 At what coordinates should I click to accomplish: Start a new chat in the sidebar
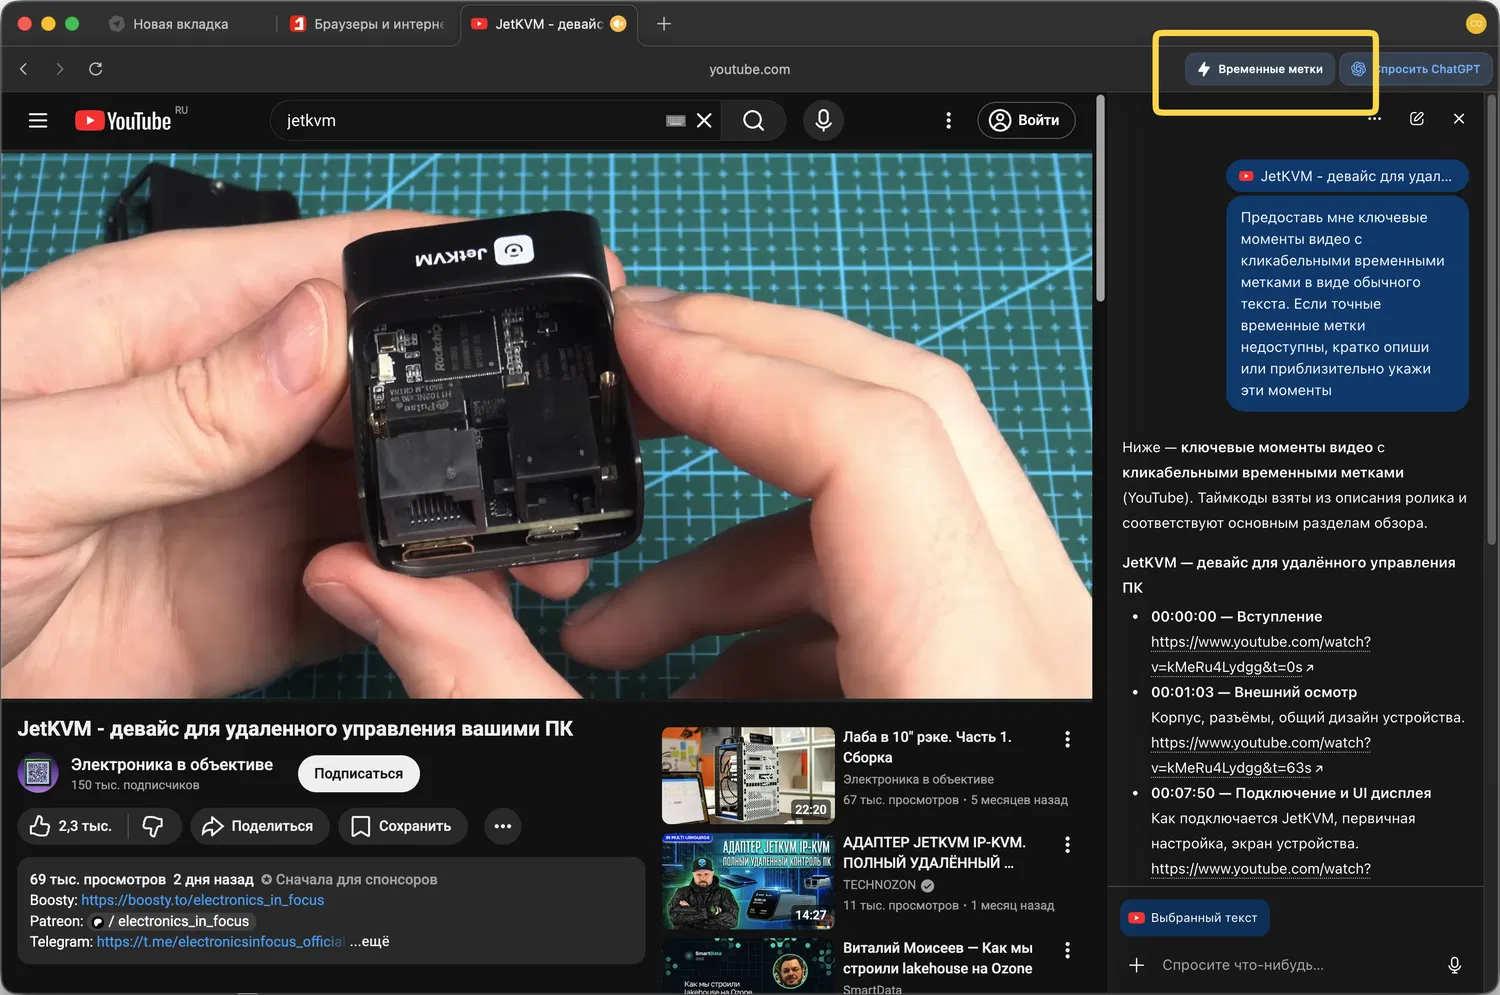pyautogui.click(x=1417, y=119)
